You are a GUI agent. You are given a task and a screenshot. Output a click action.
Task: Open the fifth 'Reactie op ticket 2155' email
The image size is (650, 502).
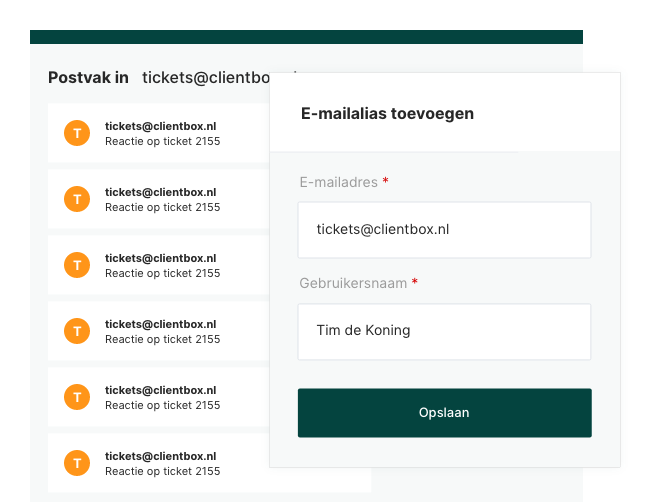tap(163, 405)
